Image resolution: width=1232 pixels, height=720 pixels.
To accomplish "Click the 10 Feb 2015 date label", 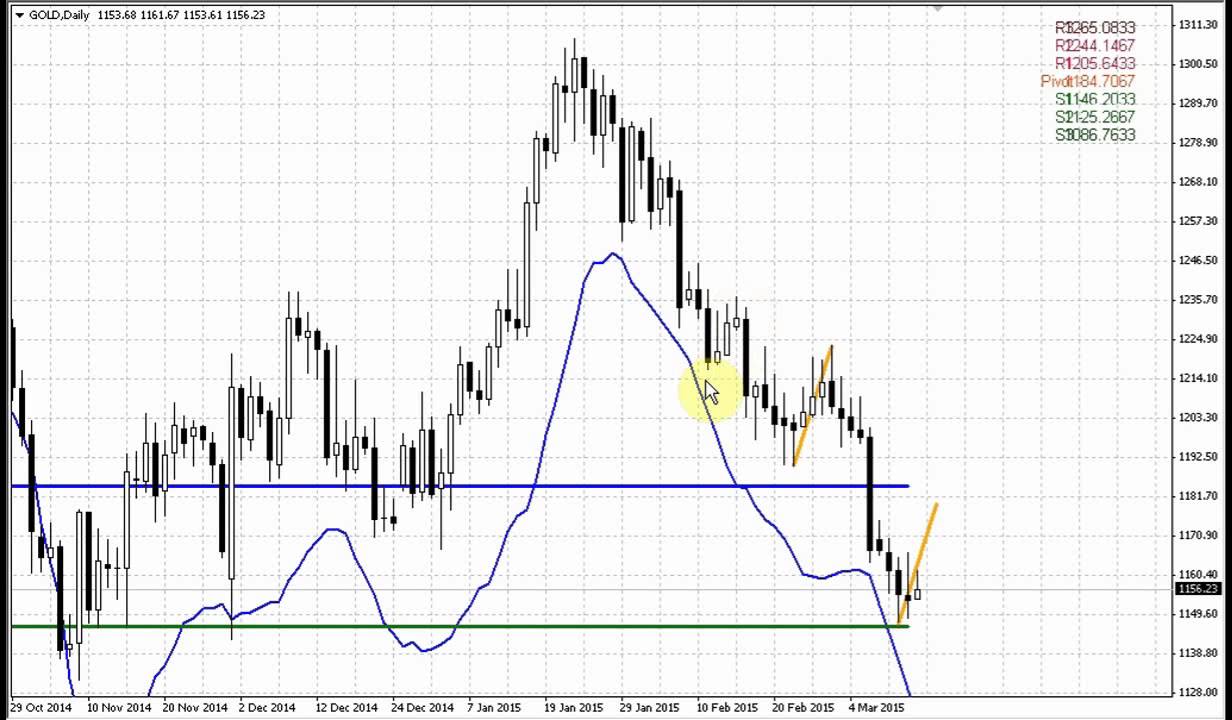I will point(727,708).
